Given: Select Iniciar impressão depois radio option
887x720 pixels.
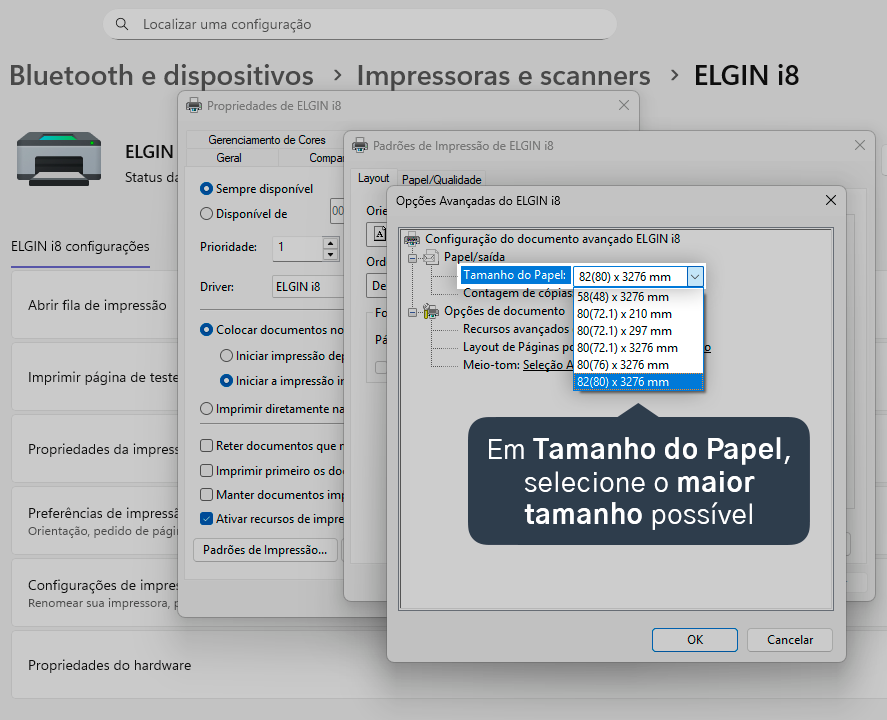Looking at the screenshot, I should 226,356.
